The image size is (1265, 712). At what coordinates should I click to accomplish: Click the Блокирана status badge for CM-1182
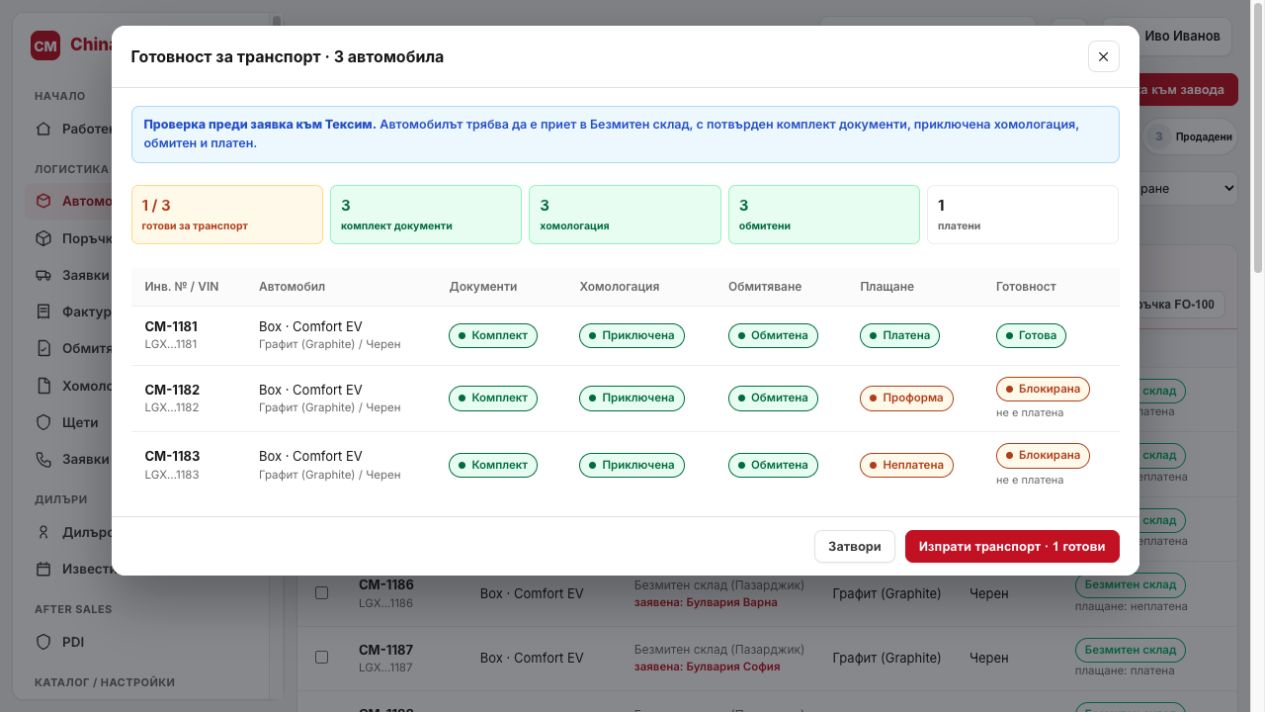coord(1043,389)
